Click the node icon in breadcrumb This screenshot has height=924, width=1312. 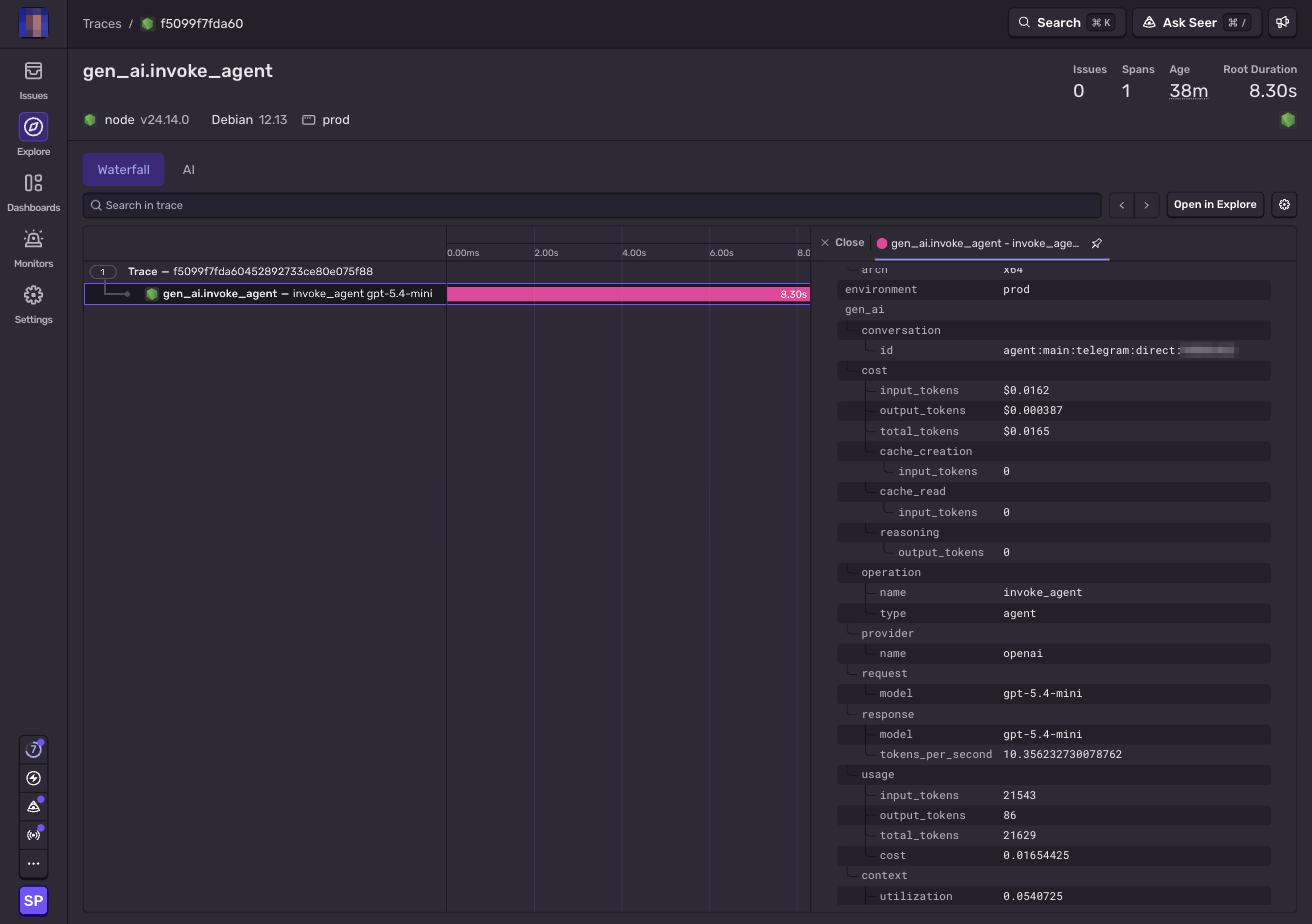point(148,23)
